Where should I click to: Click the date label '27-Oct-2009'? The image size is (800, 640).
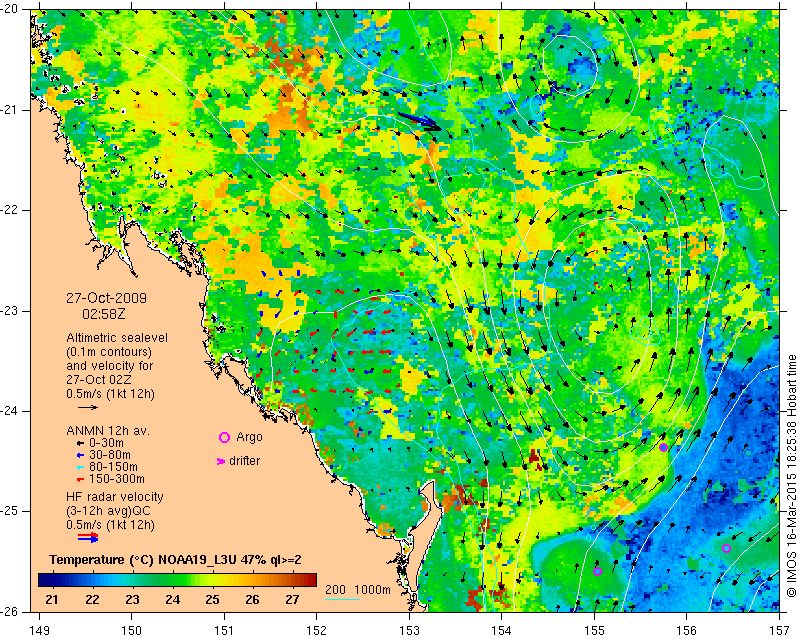click(106, 298)
